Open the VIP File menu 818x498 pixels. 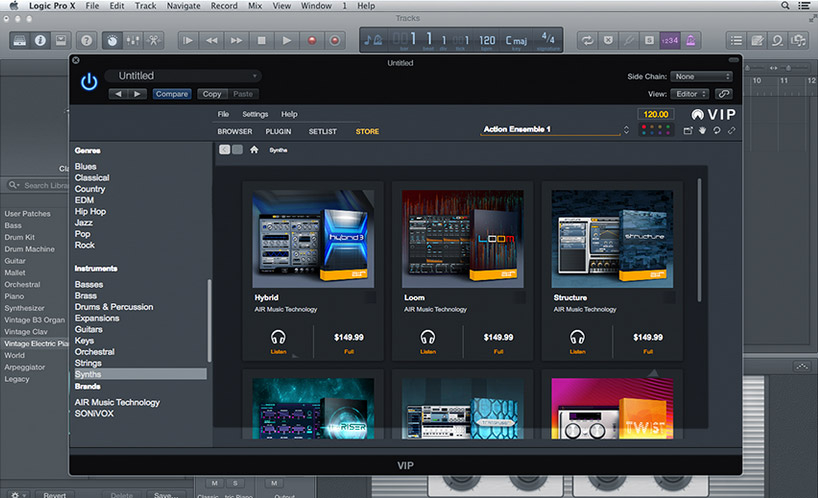click(x=223, y=114)
